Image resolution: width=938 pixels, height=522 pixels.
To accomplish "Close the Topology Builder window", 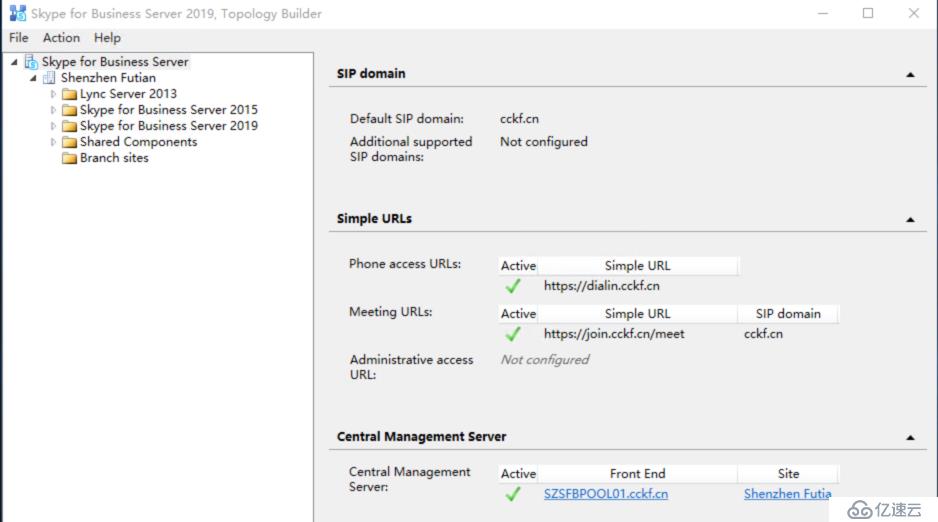I will point(913,13).
